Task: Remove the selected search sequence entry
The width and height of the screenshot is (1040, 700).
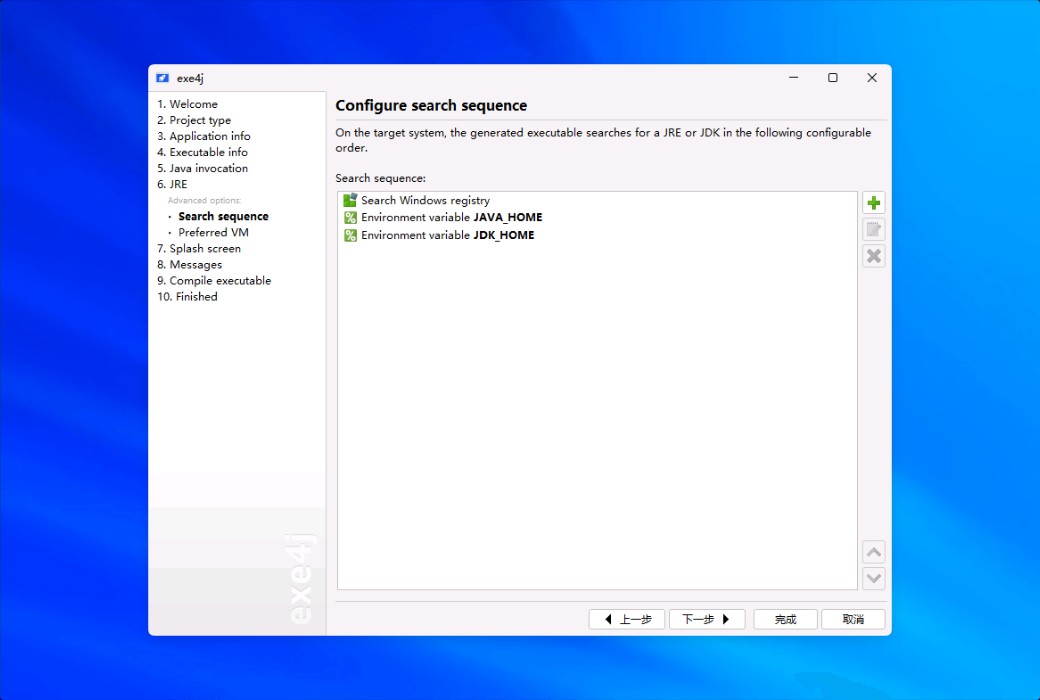Action: coord(874,256)
